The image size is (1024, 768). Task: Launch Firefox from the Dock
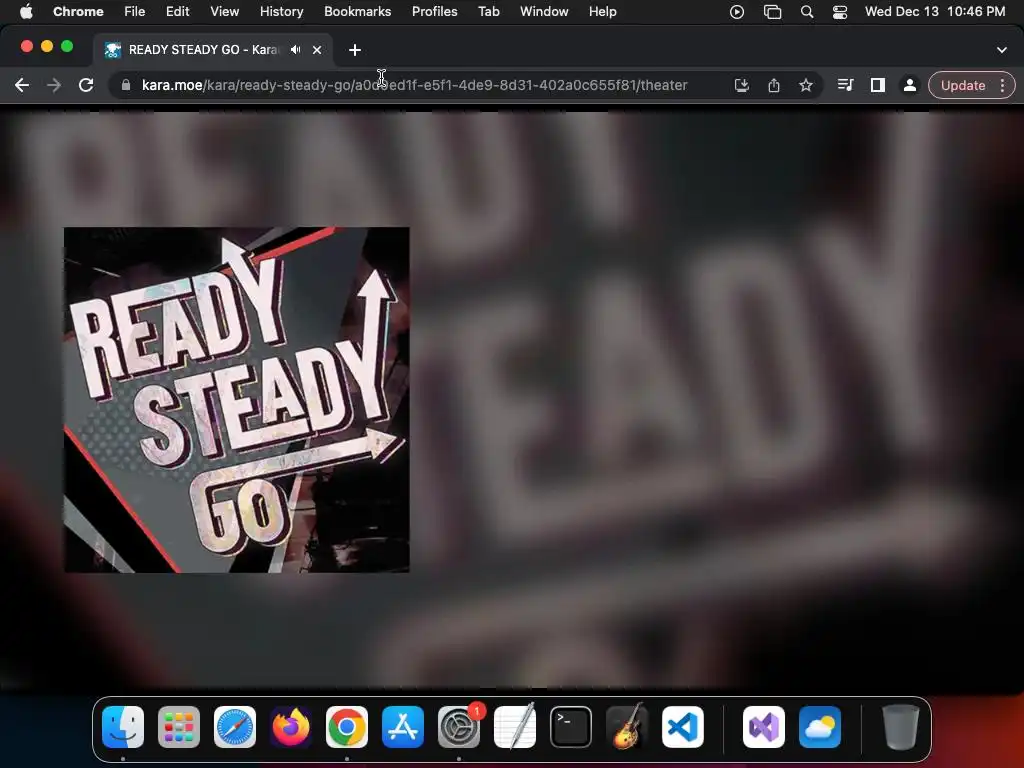[x=291, y=727]
